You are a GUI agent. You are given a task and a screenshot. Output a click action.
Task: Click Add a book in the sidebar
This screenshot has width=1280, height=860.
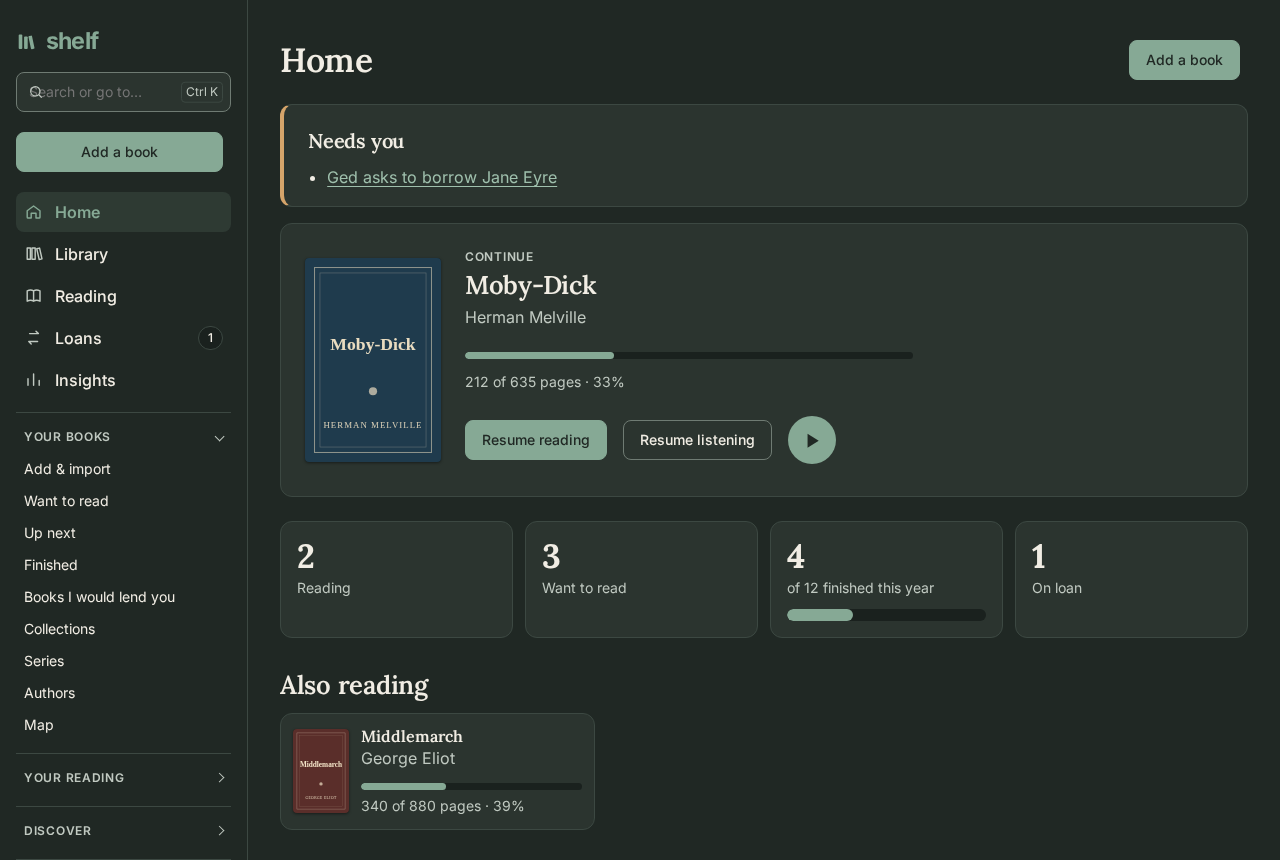tap(119, 152)
